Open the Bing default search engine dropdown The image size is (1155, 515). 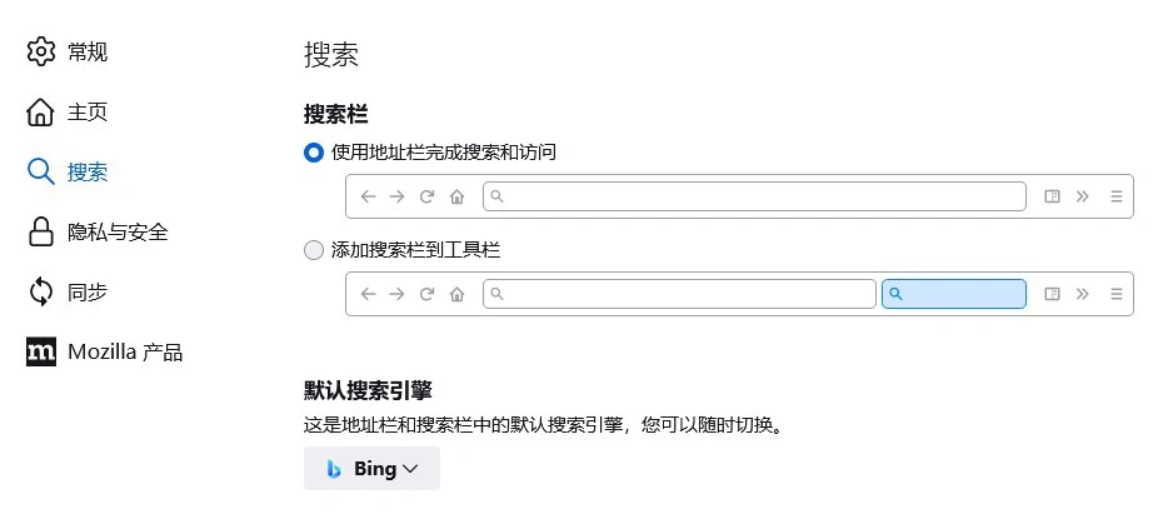click(372, 469)
